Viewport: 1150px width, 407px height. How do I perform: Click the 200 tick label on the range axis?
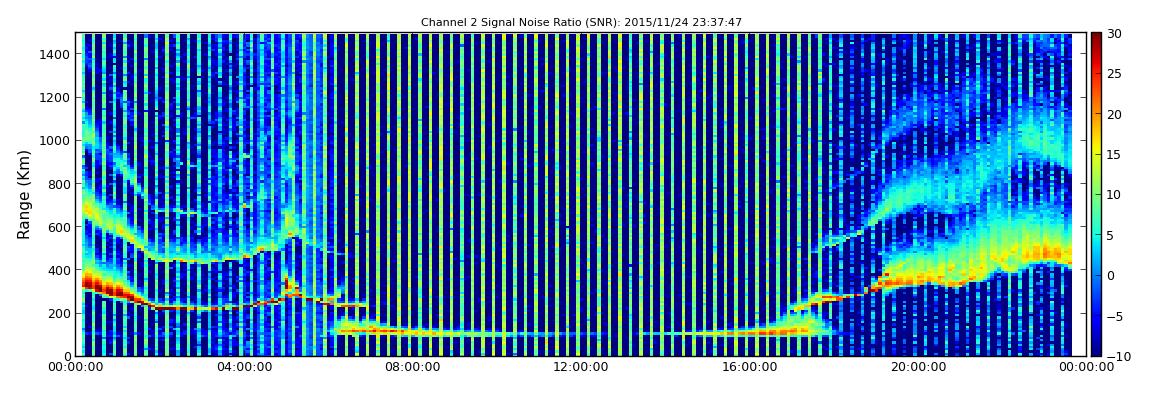point(59,313)
